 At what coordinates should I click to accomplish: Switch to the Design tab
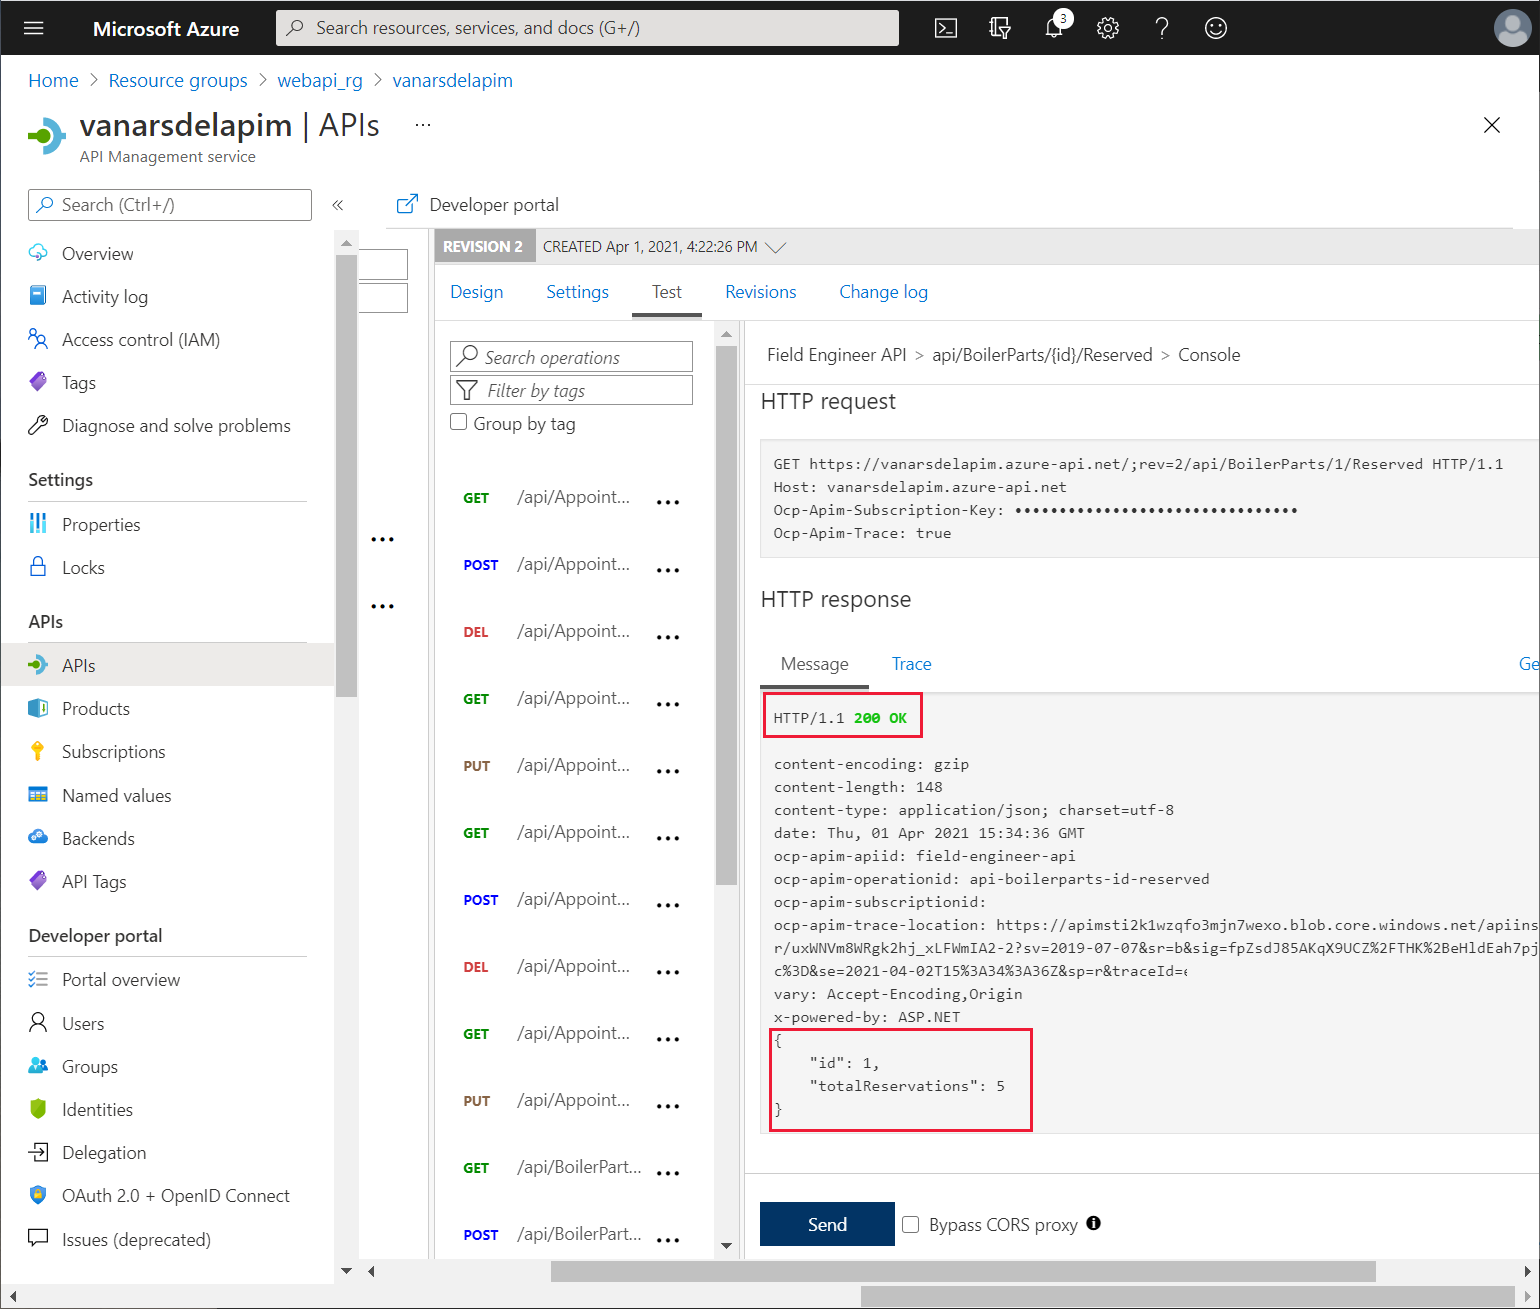477,292
